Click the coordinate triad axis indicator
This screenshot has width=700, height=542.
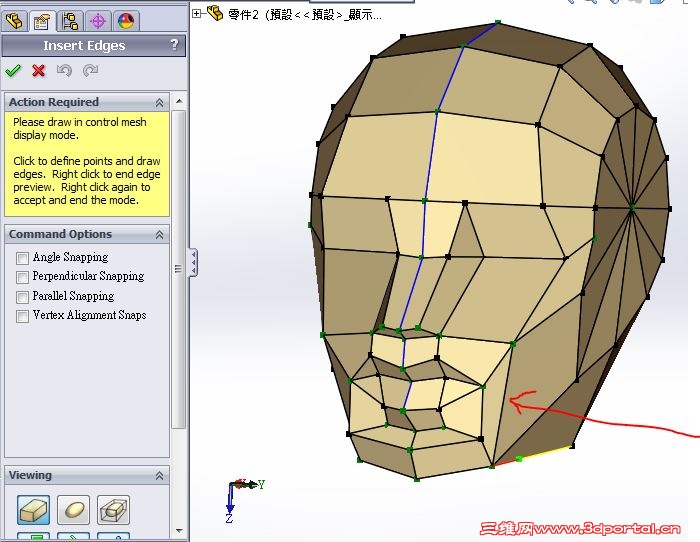[243, 500]
